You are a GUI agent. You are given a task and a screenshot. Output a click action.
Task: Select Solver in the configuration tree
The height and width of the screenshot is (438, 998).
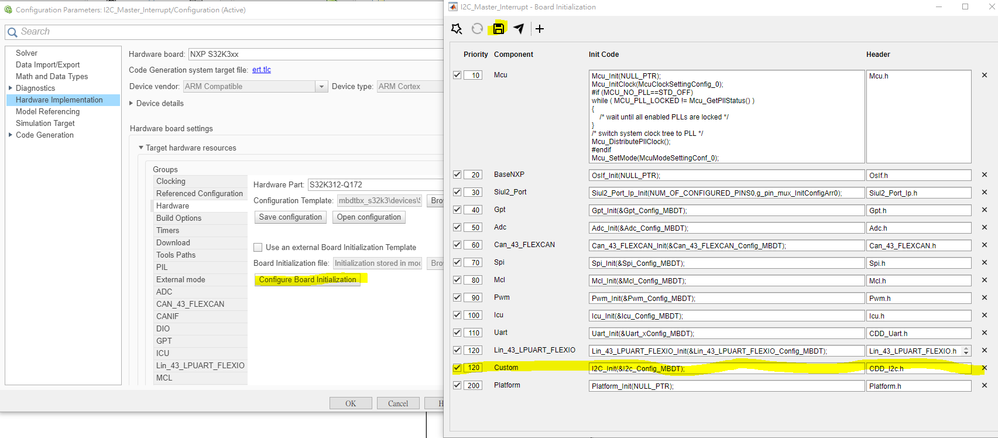[27, 53]
